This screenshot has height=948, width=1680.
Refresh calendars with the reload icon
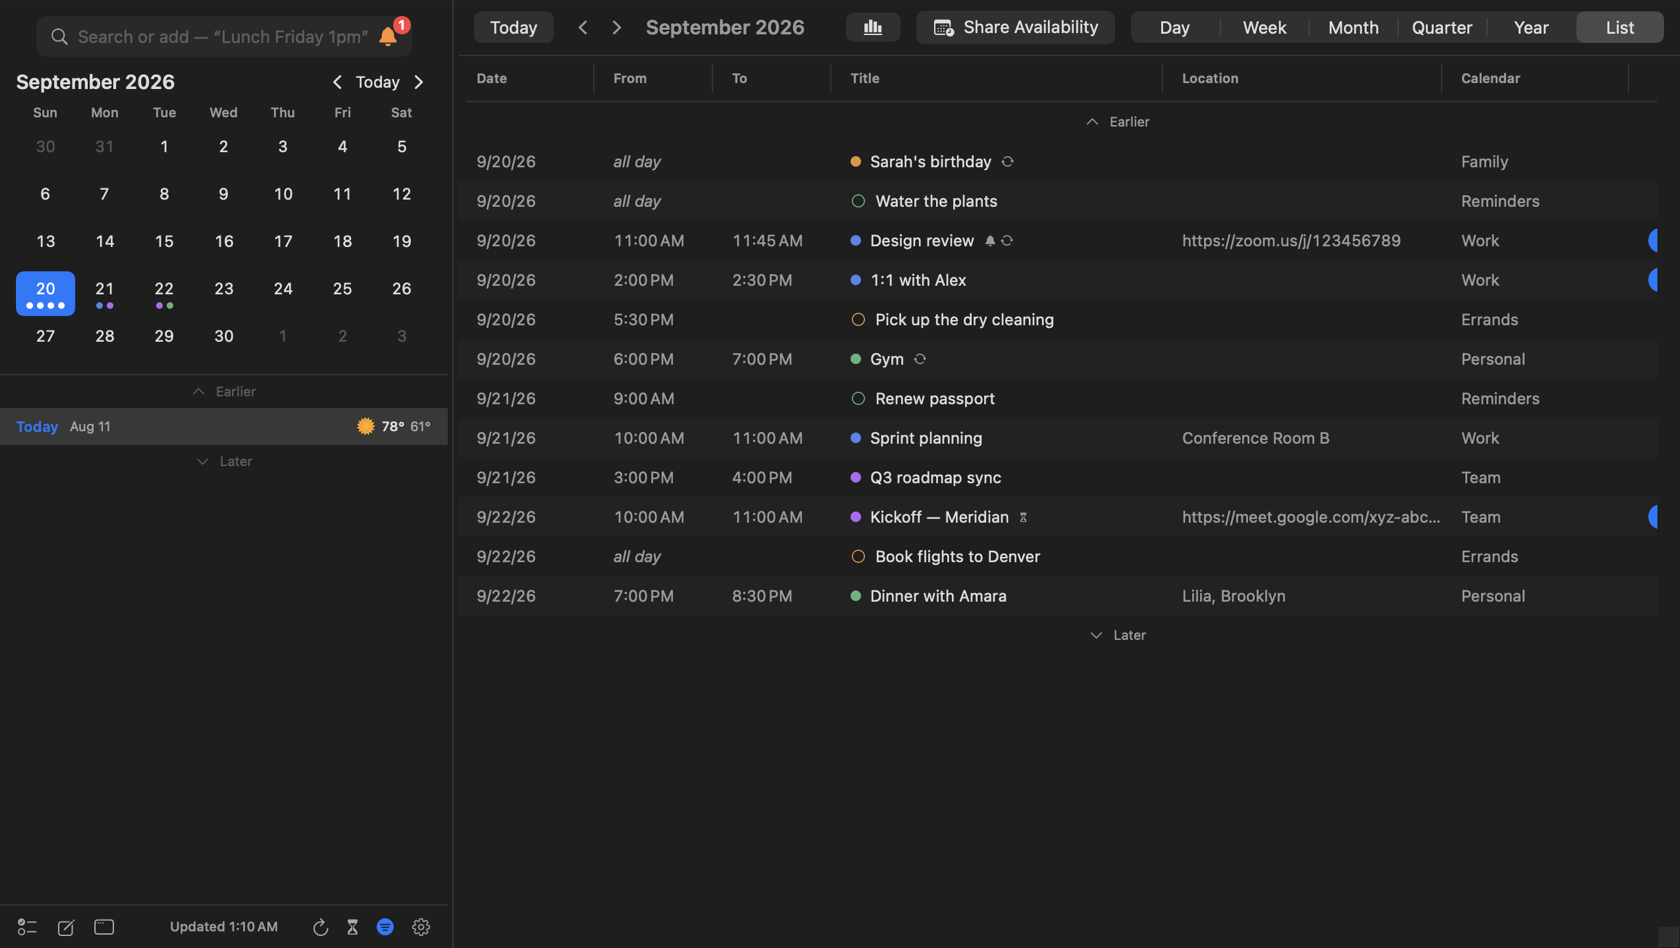320,927
